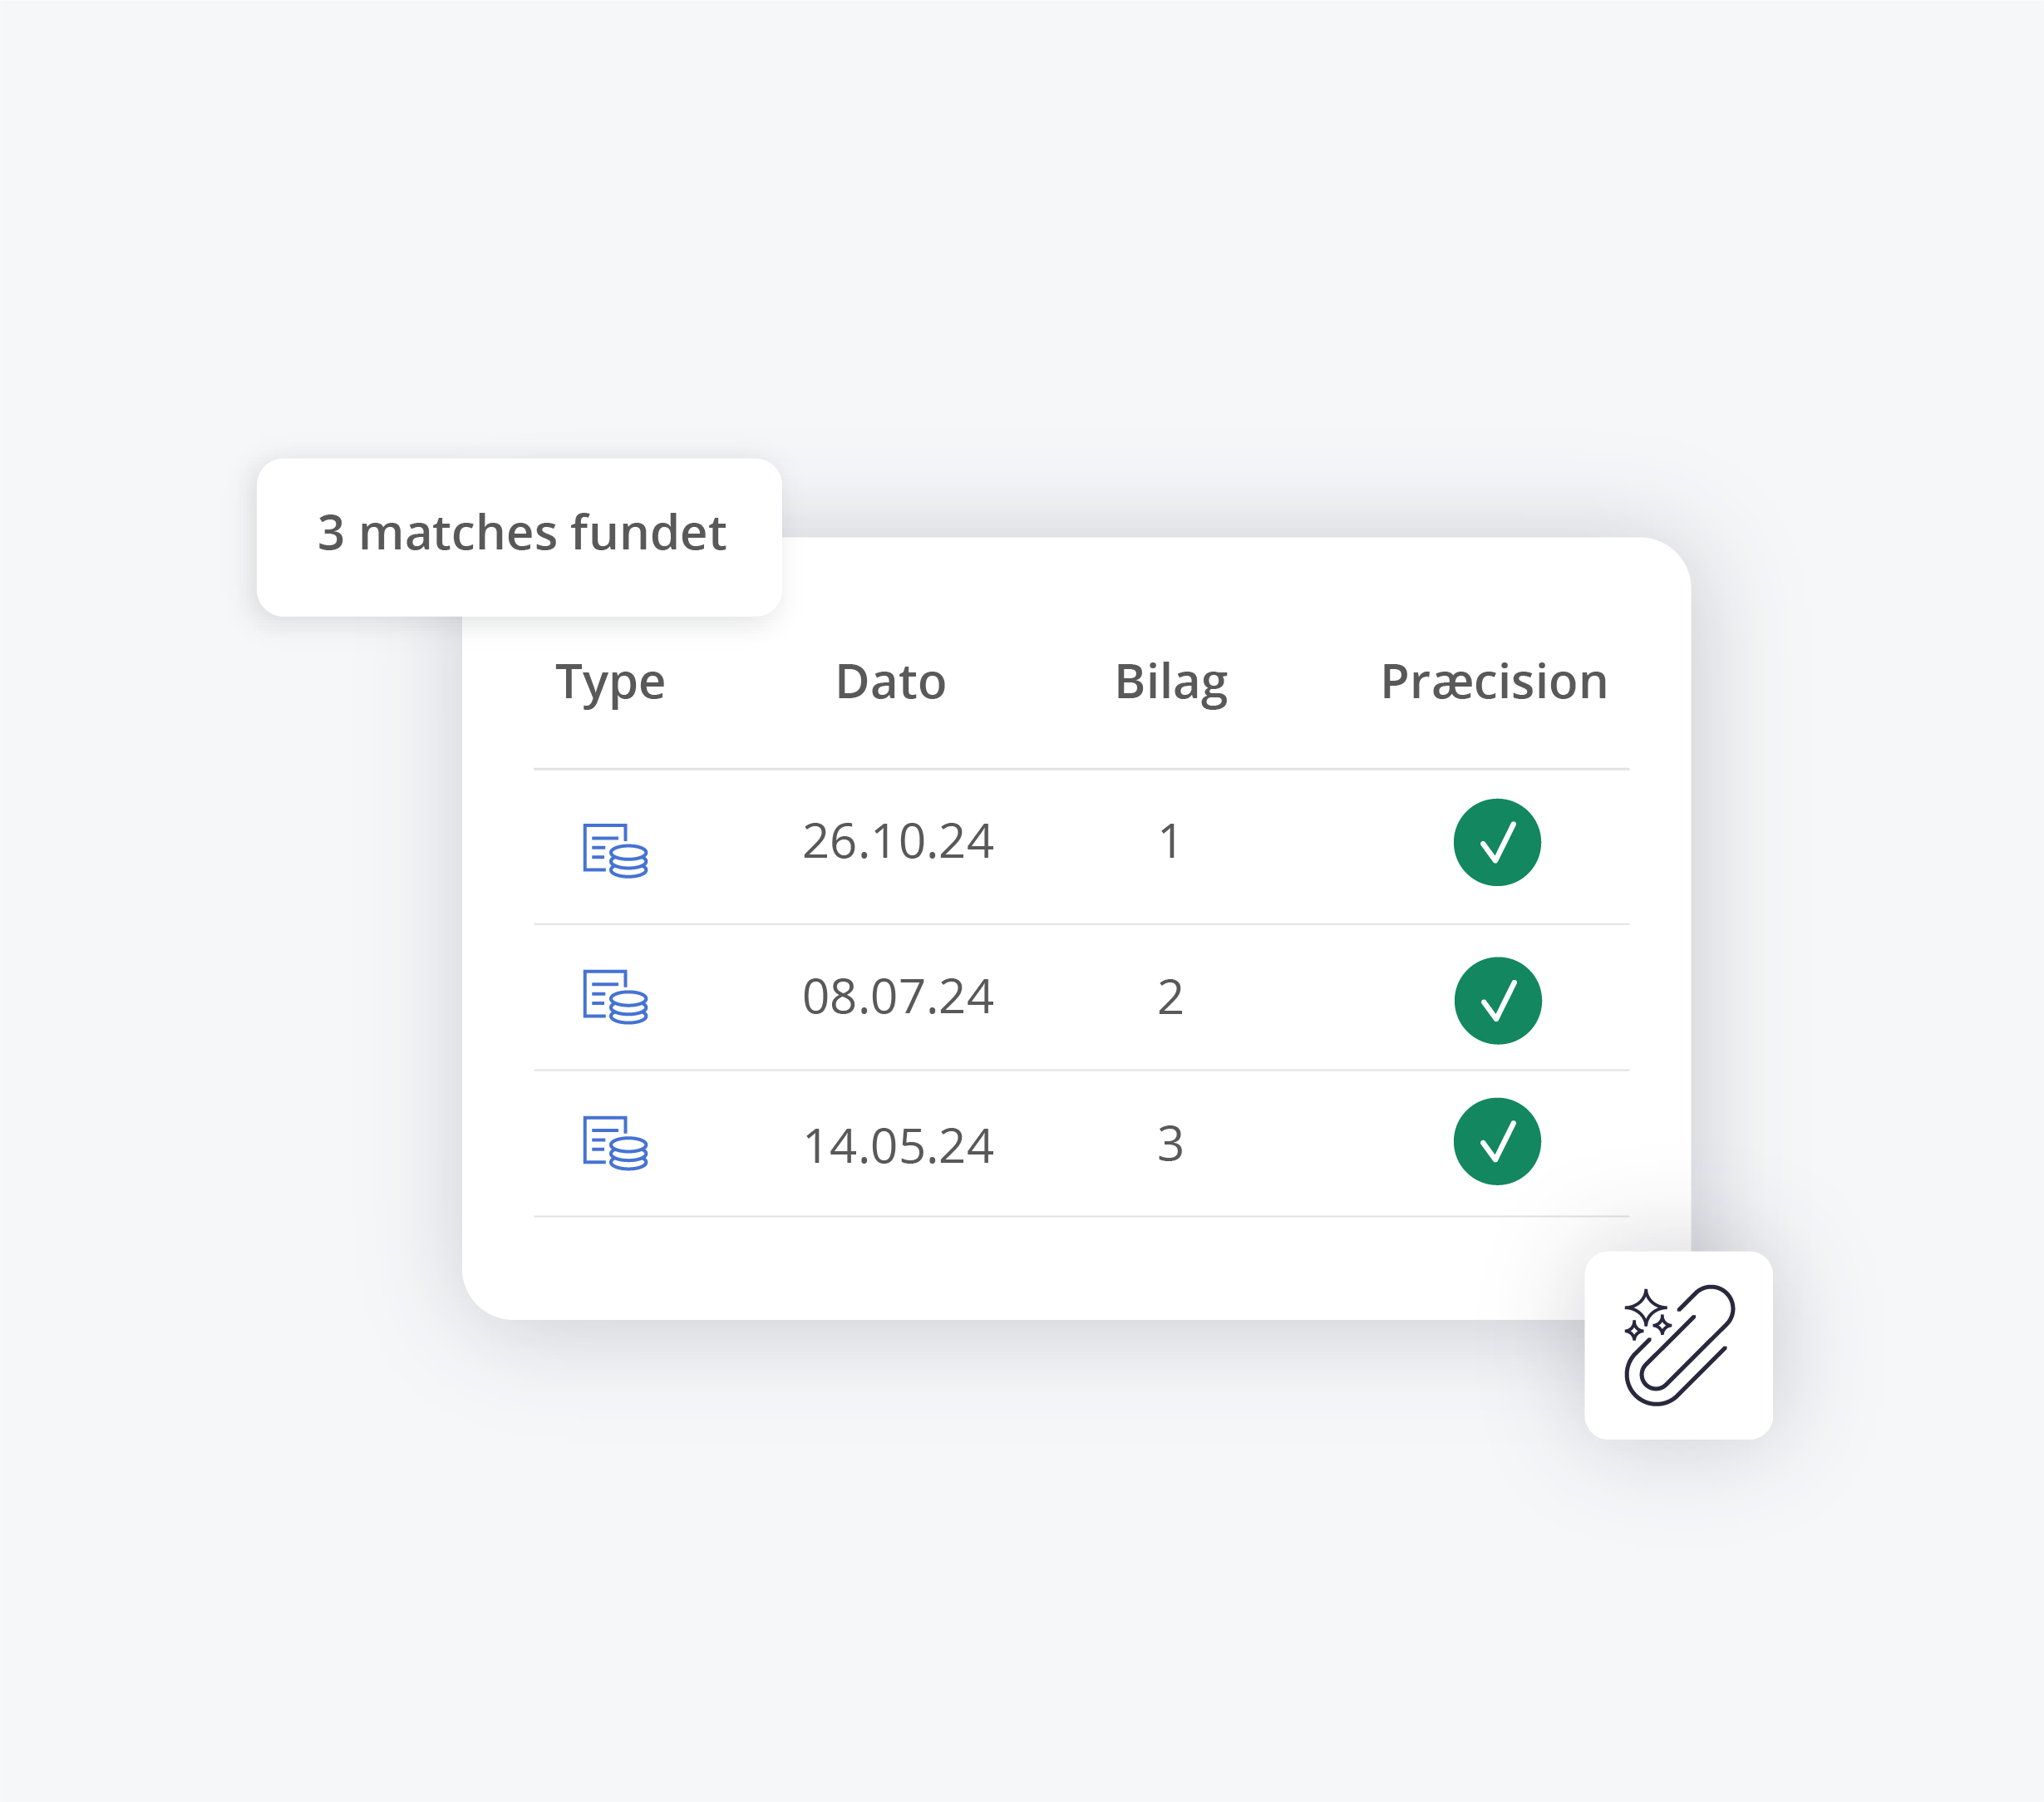This screenshot has width=2044, height=1802.
Task: Click green checkmark for bilag 1
Action: tap(1497, 842)
